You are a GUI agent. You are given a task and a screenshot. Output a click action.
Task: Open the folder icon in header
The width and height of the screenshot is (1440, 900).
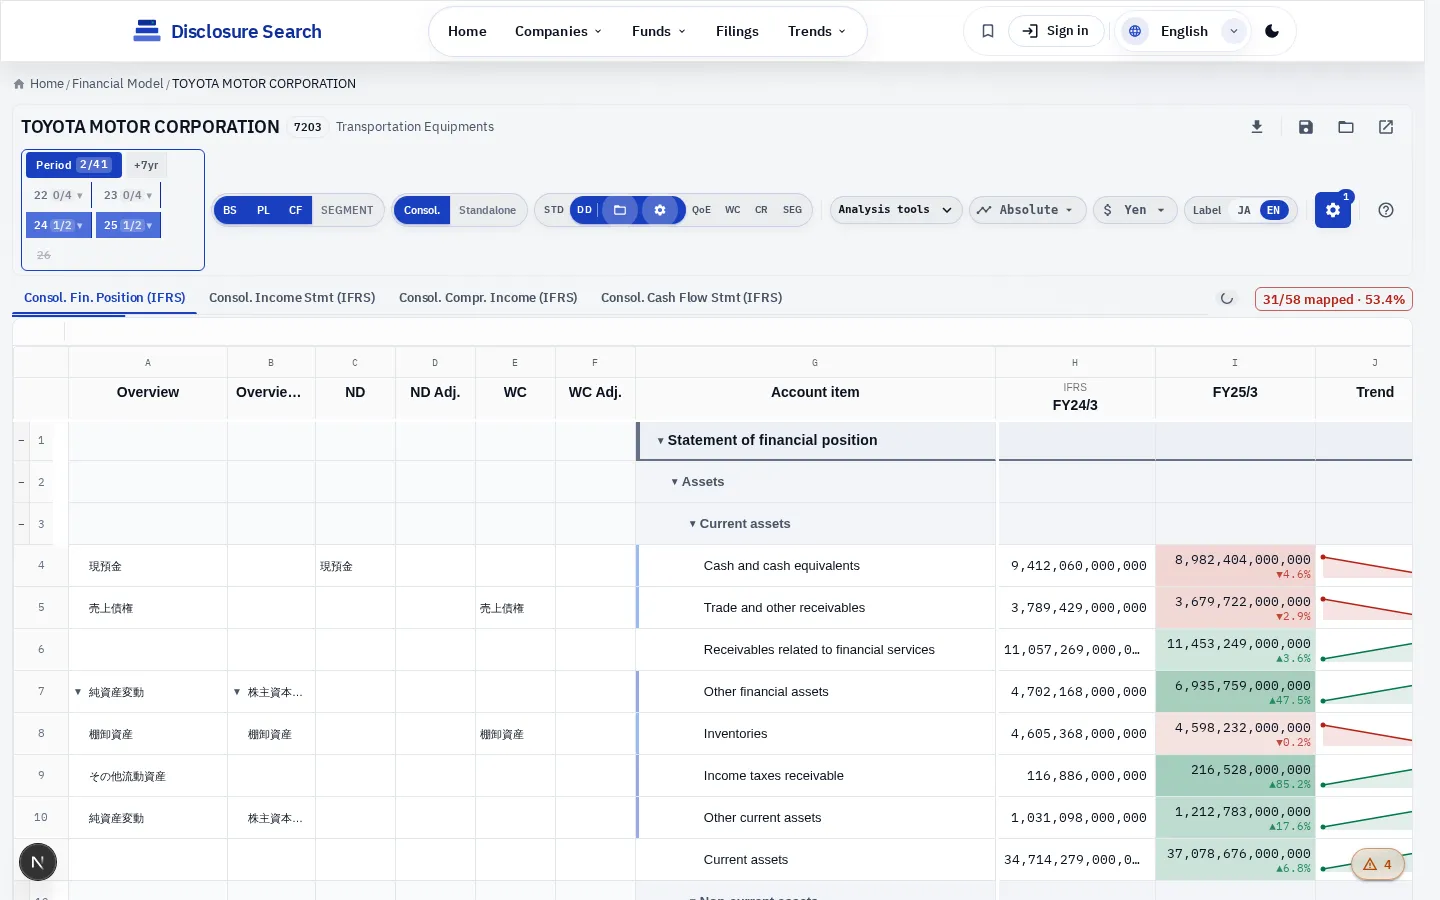click(1346, 127)
